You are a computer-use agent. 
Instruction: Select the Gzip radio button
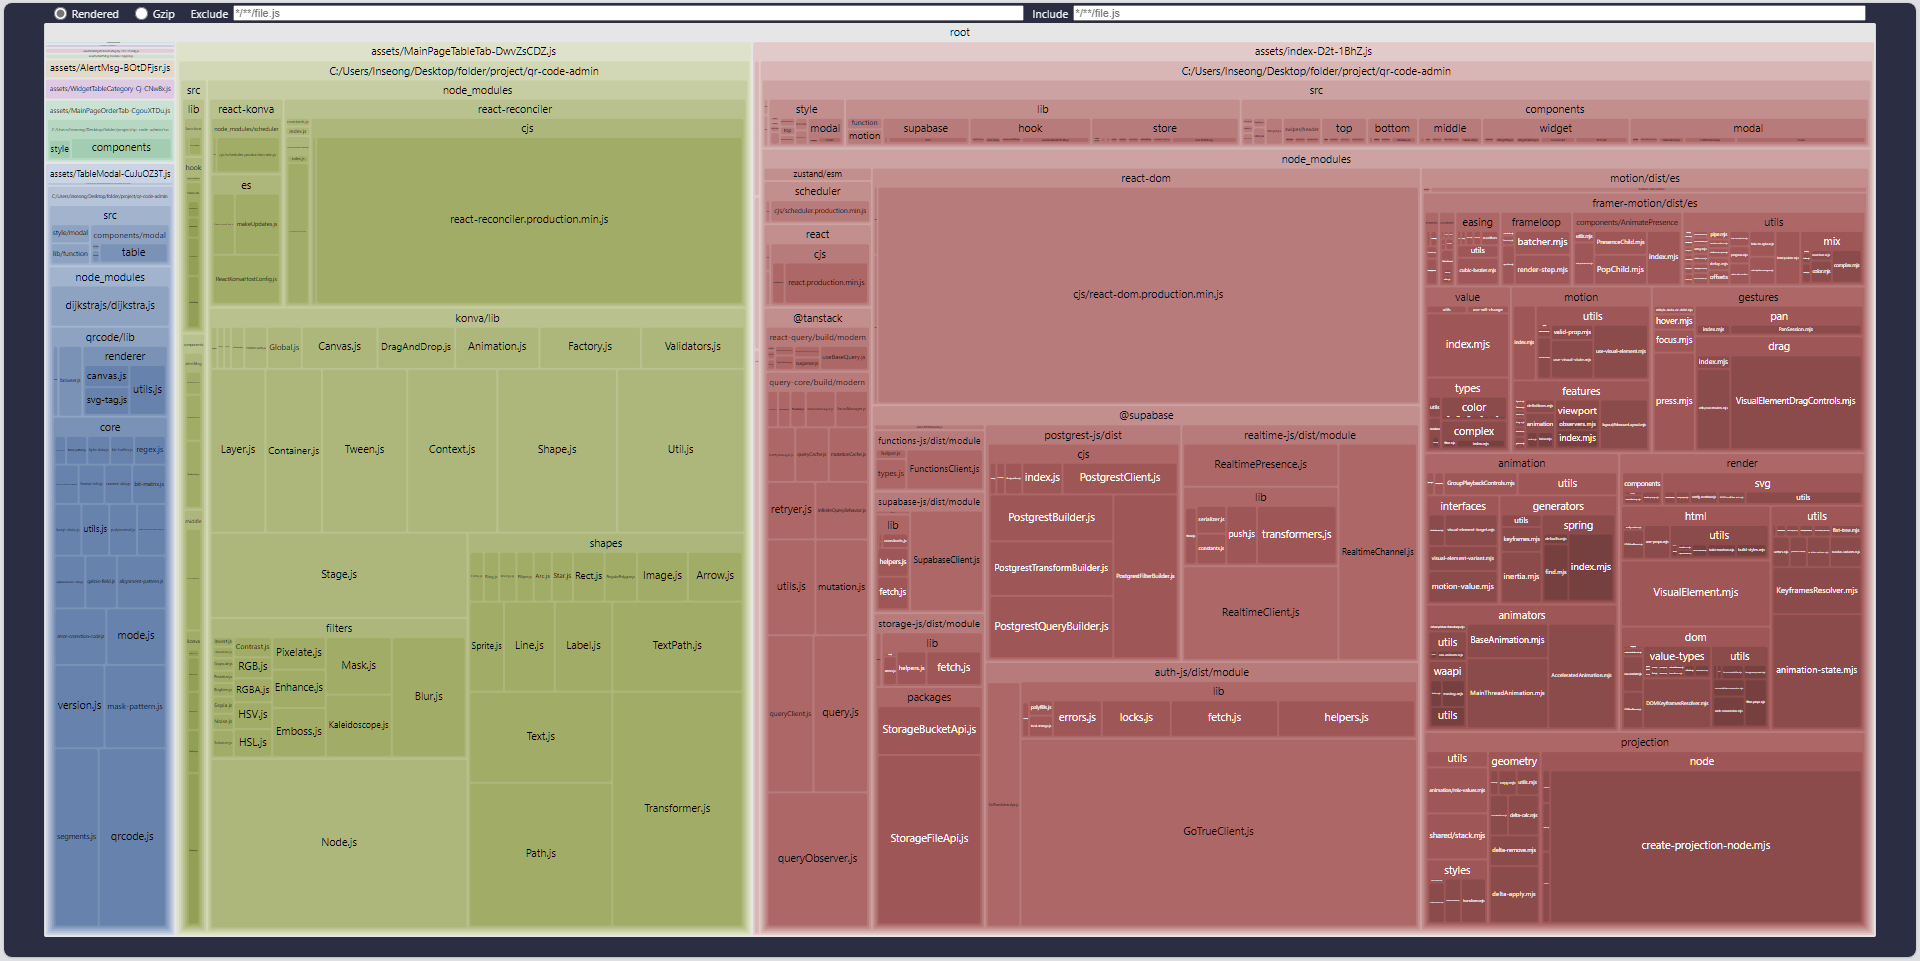[141, 14]
